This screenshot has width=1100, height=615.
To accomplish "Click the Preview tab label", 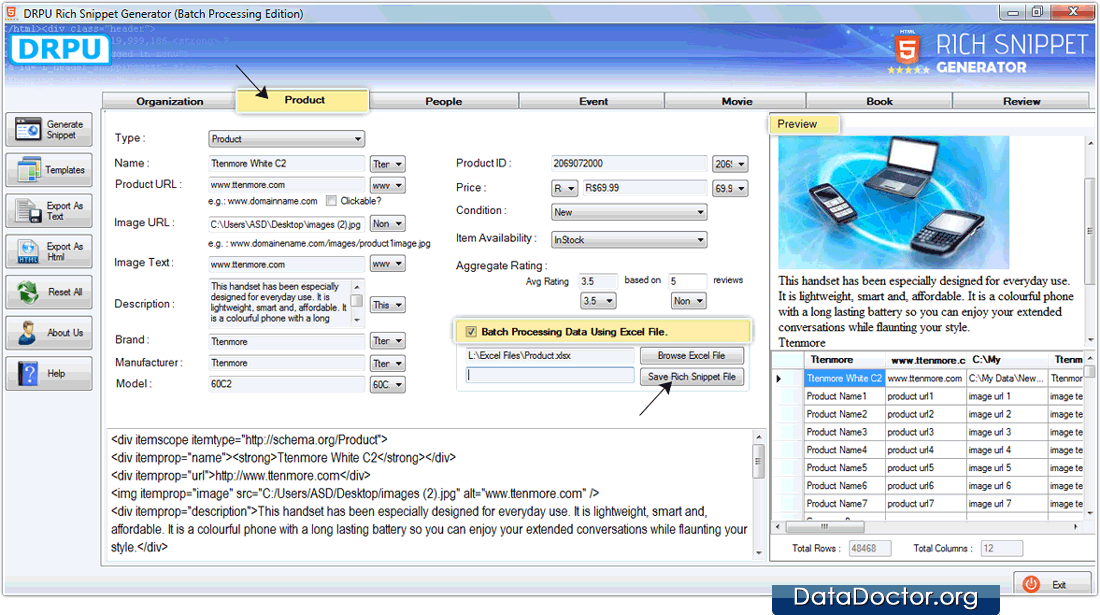I will click(804, 124).
